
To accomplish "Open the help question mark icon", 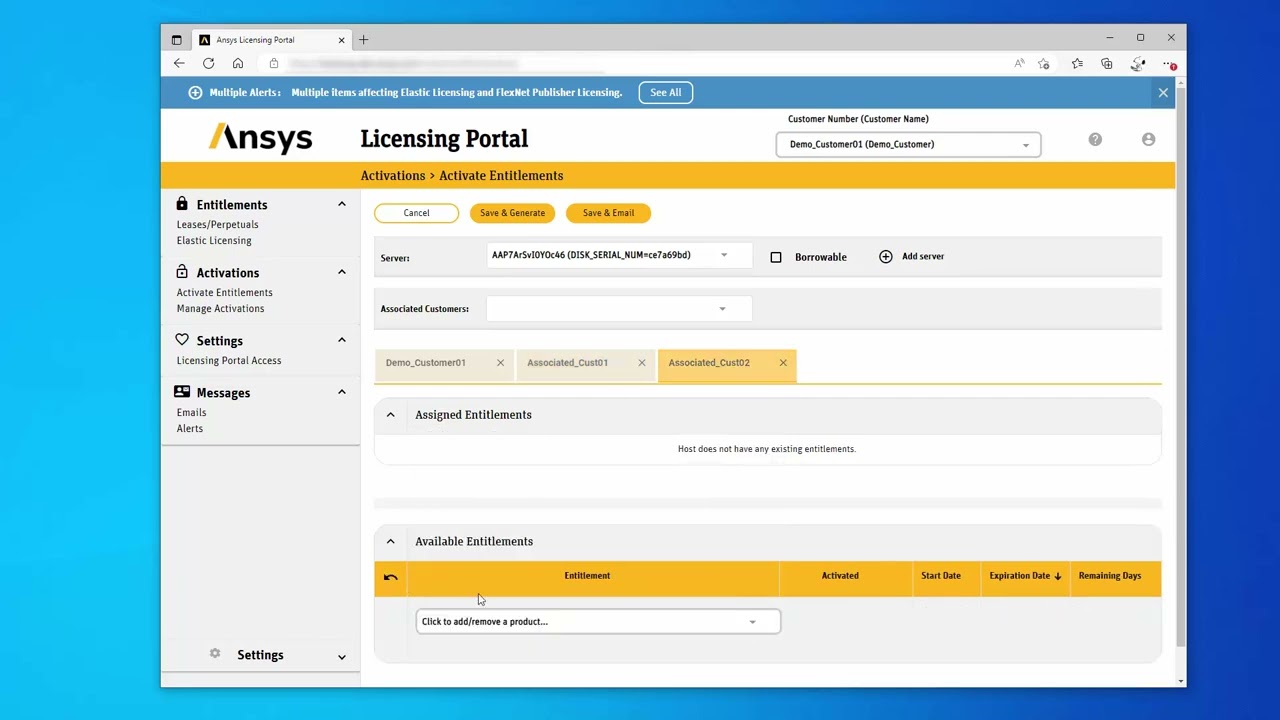I will pyautogui.click(x=1095, y=140).
